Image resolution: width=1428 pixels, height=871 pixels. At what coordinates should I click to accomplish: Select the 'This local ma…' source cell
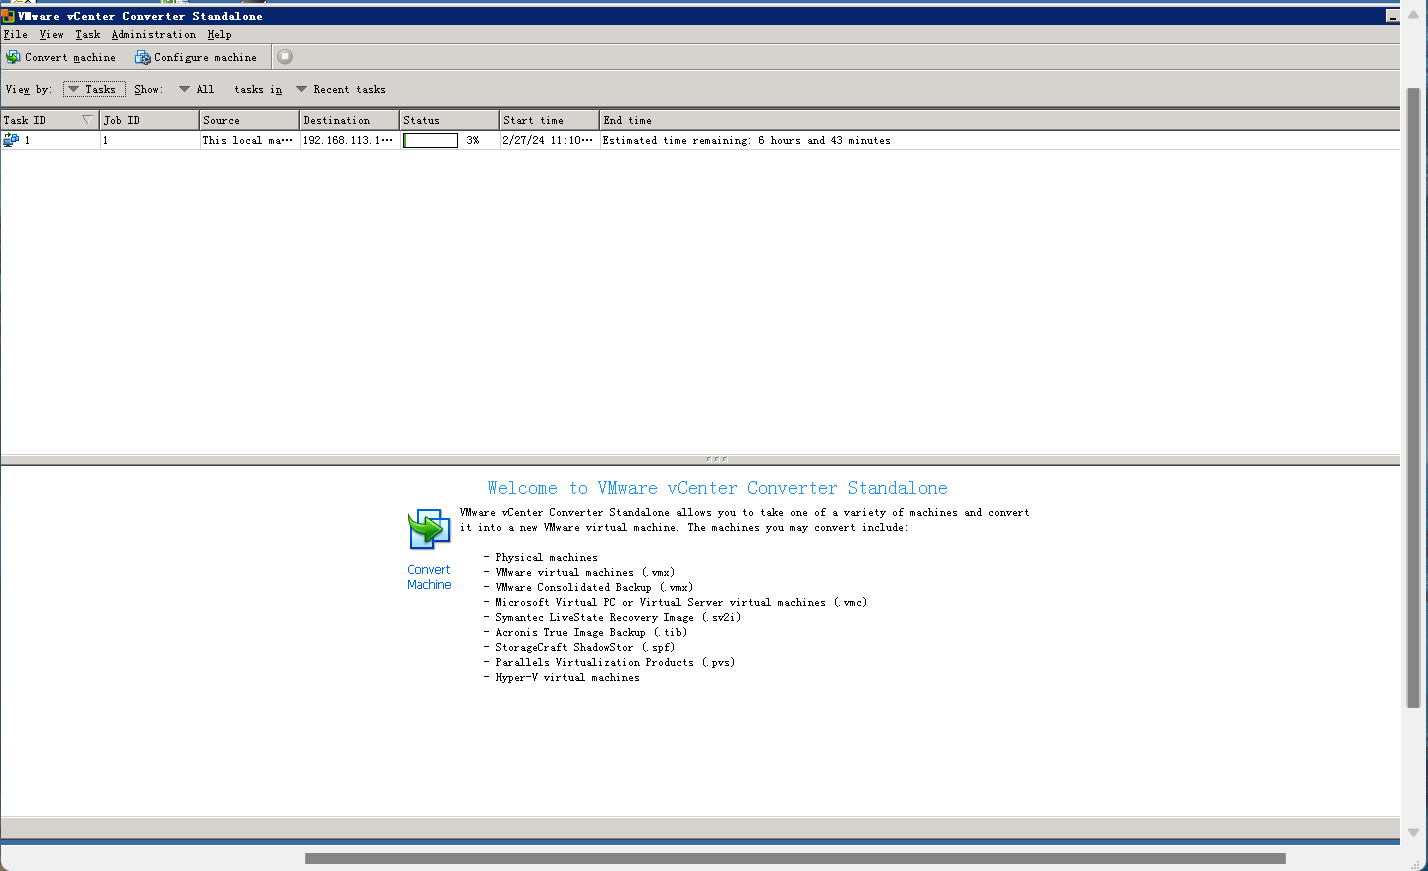(250, 140)
